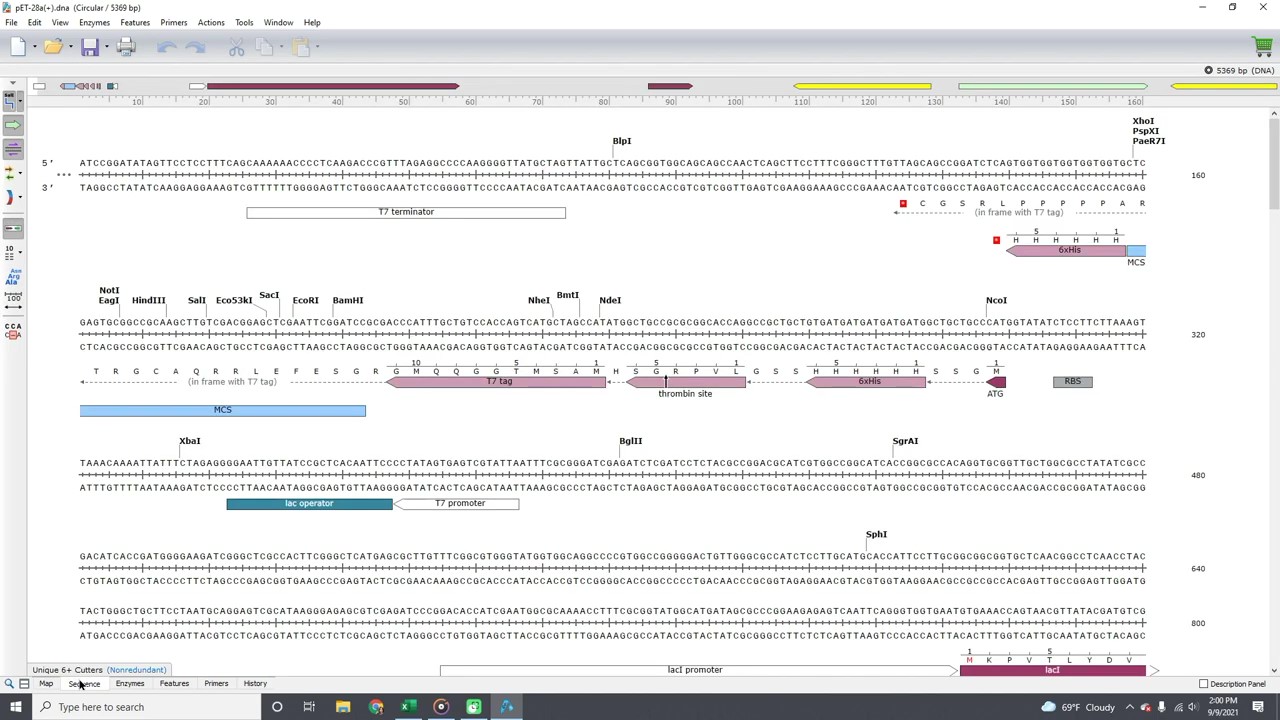Click the Save toolbar icon

[90, 47]
